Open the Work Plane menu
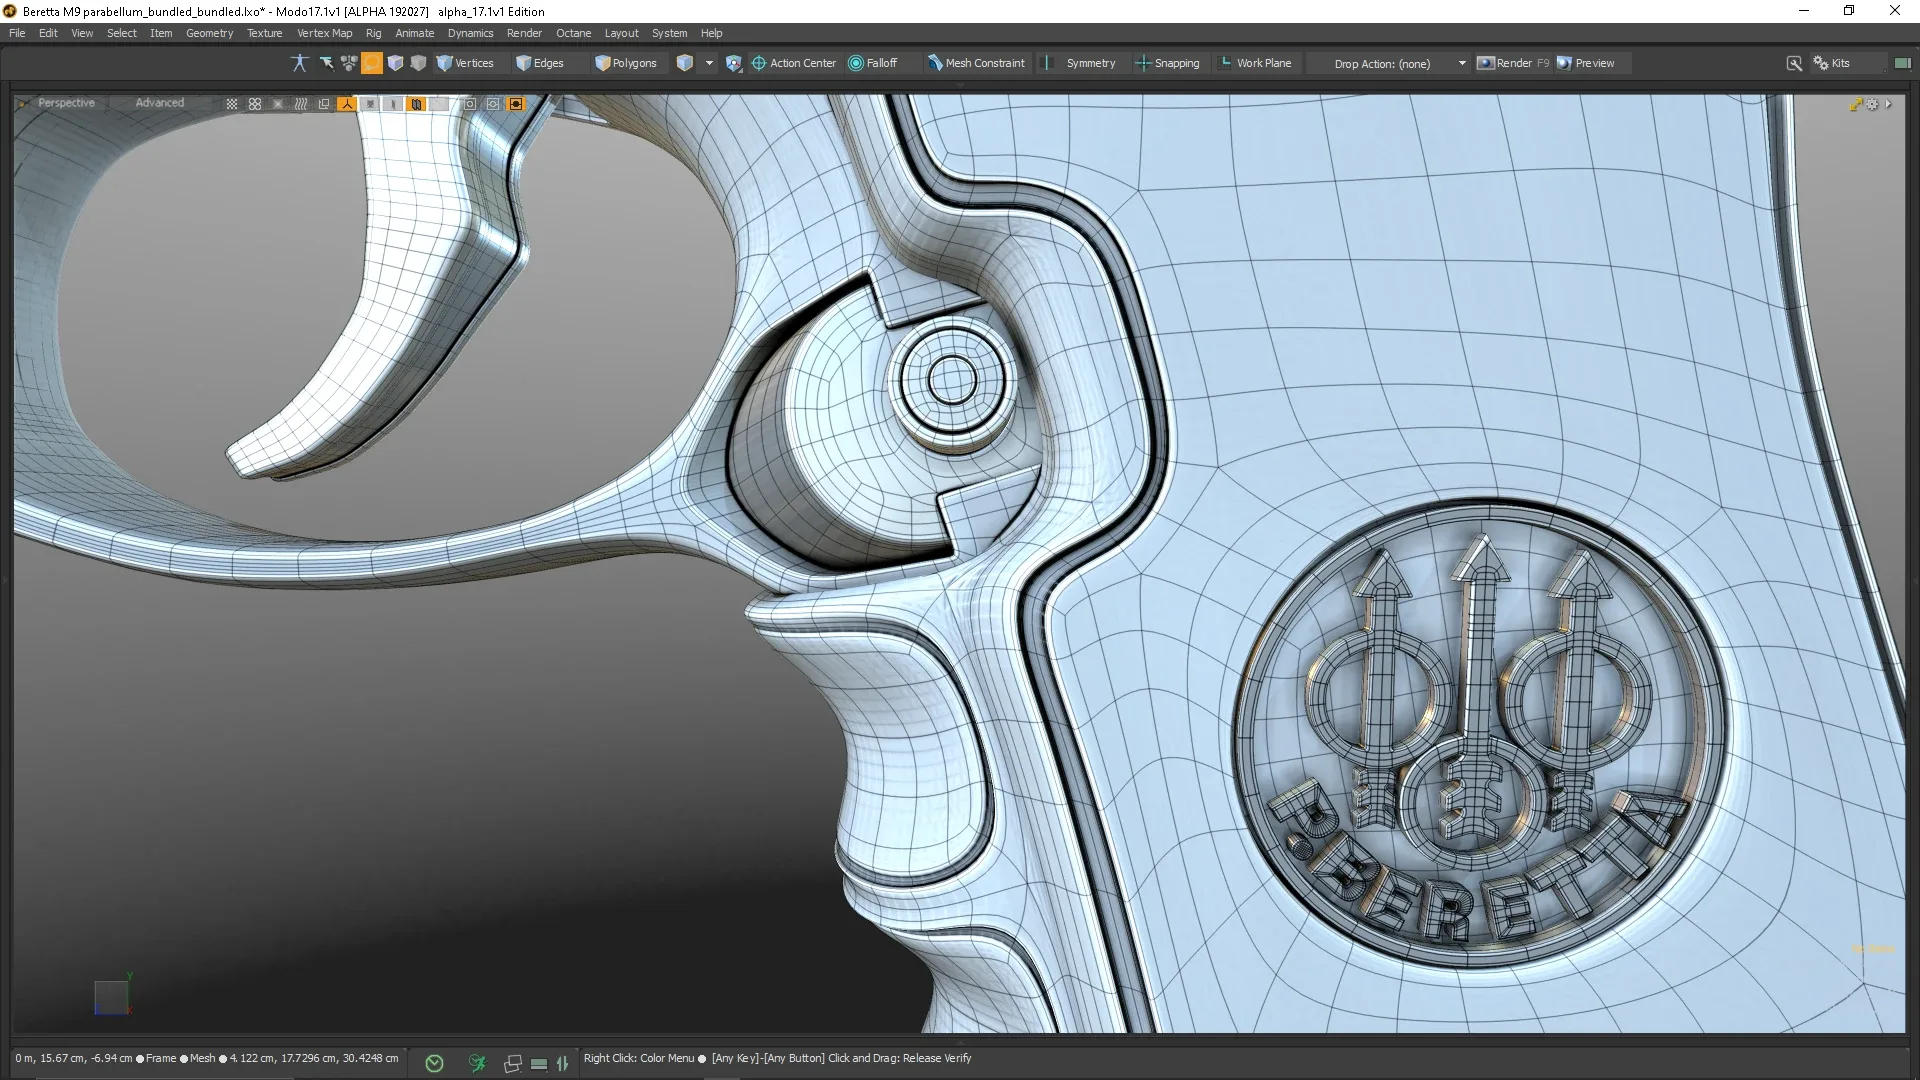The image size is (1920, 1080). pos(1256,63)
